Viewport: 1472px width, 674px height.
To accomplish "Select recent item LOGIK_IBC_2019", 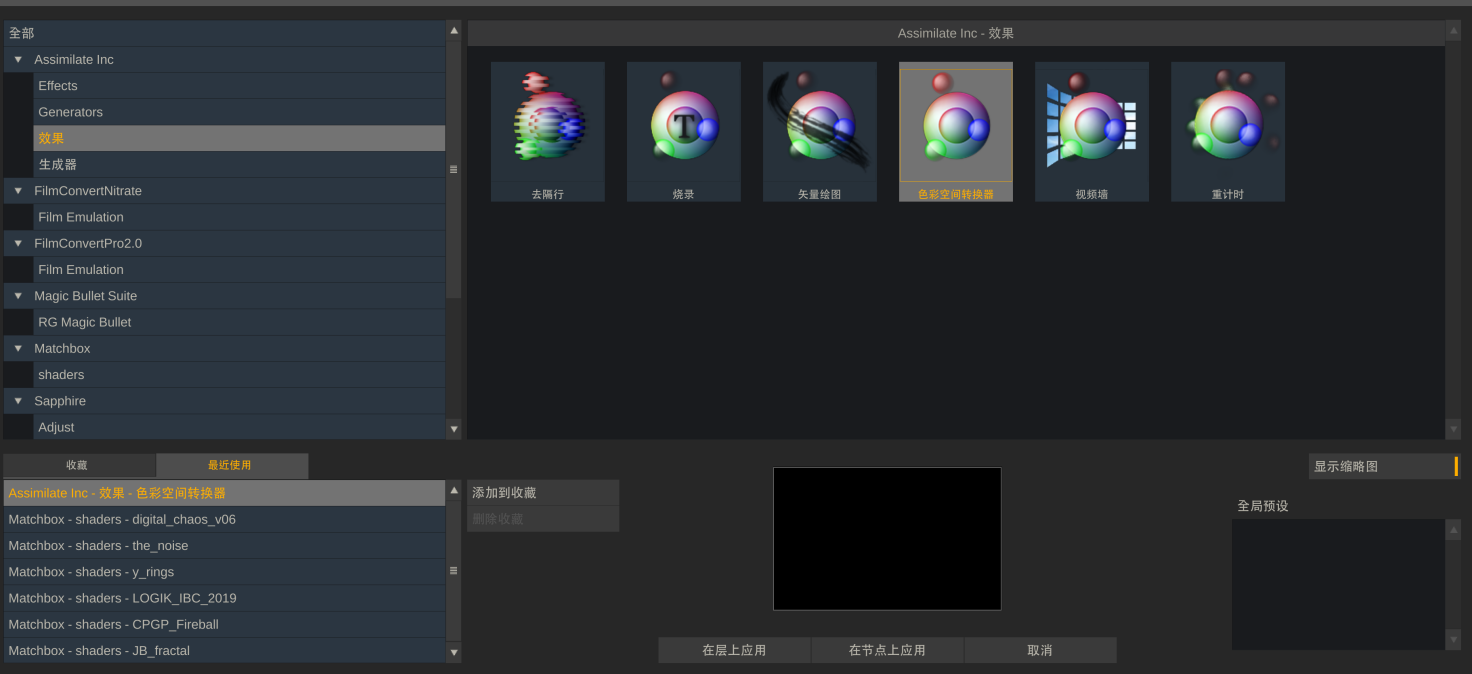I will click(224, 598).
